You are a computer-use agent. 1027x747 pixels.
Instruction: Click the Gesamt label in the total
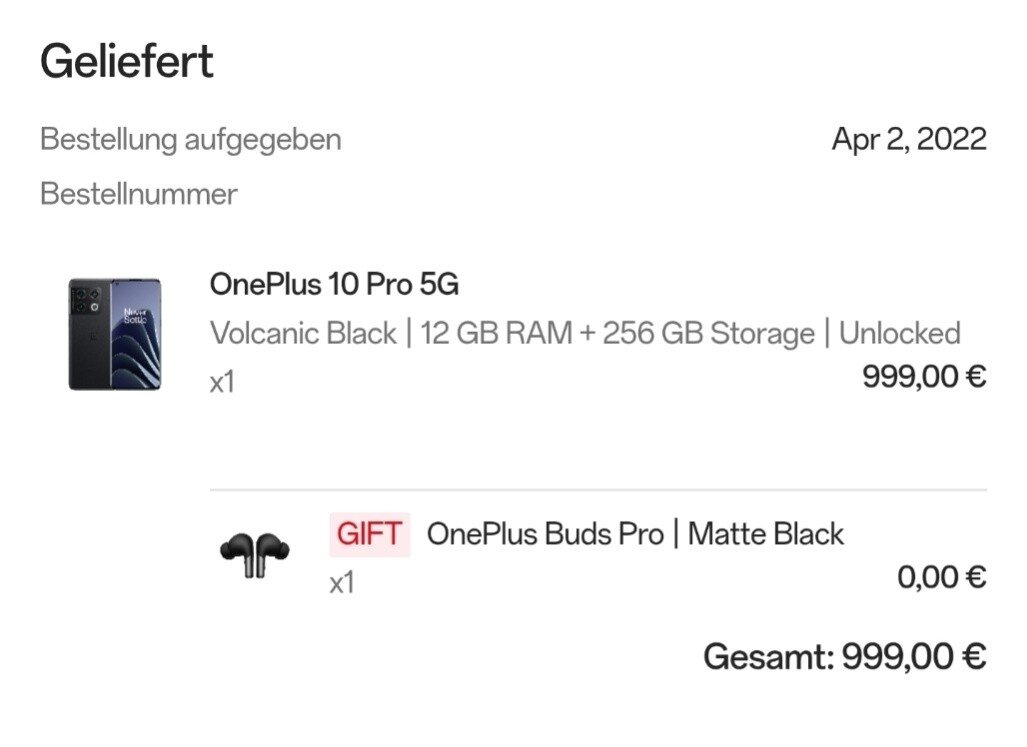tap(766, 657)
